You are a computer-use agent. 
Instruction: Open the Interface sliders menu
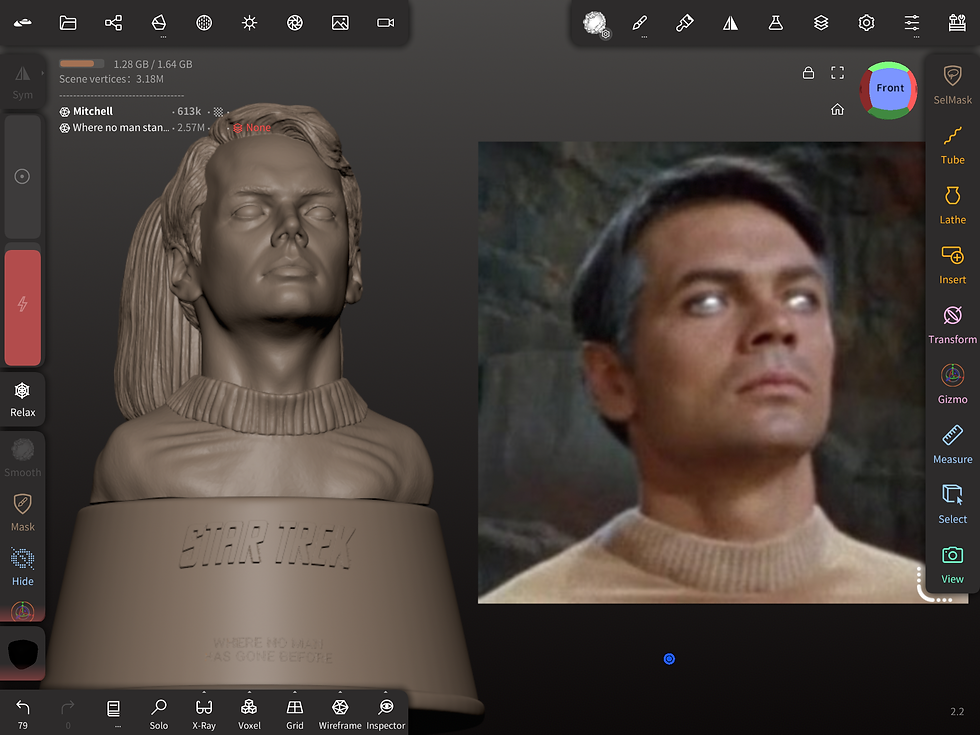coord(912,23)
